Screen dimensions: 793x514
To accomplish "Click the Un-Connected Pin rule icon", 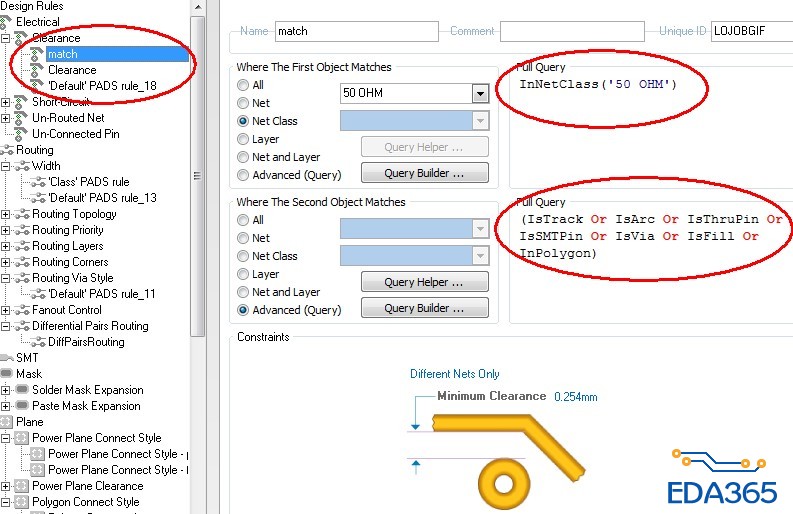I will [x=21, y=134].
